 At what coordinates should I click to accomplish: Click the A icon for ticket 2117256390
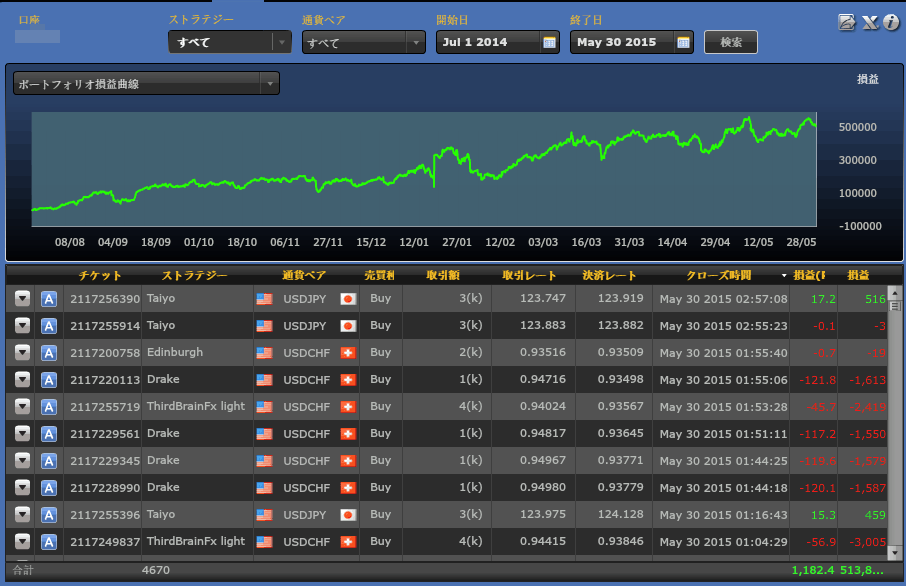[49, 299]
